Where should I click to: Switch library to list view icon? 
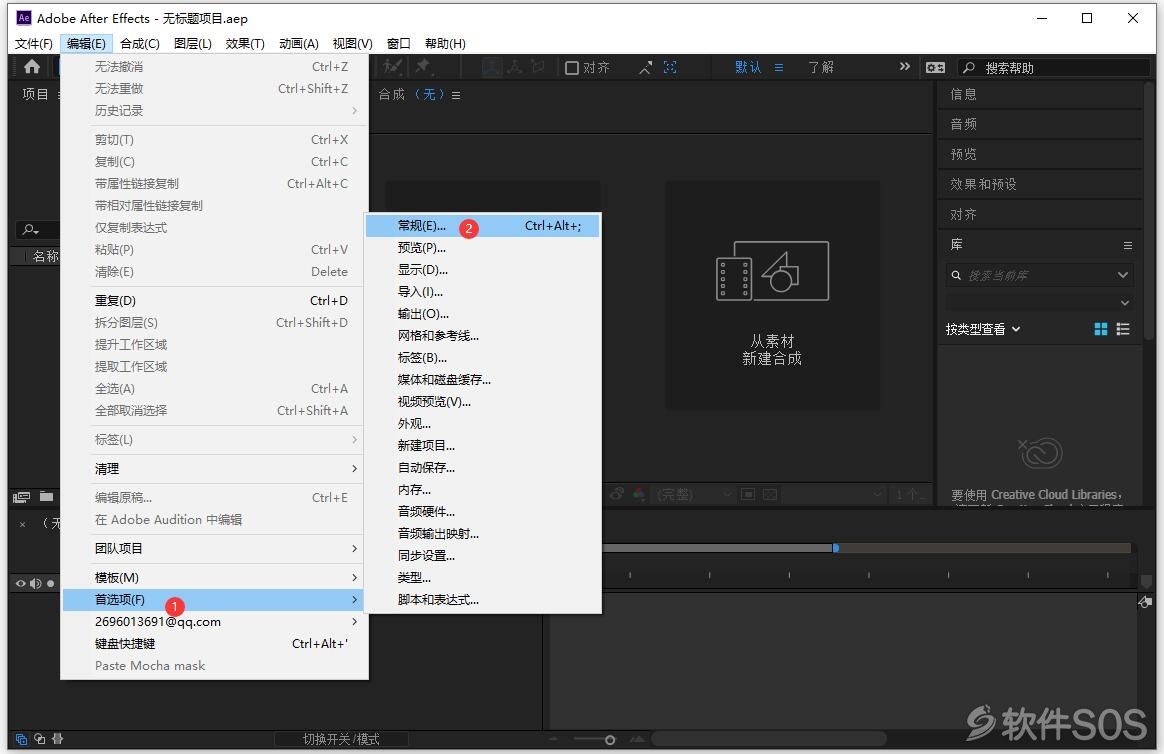1123,329
